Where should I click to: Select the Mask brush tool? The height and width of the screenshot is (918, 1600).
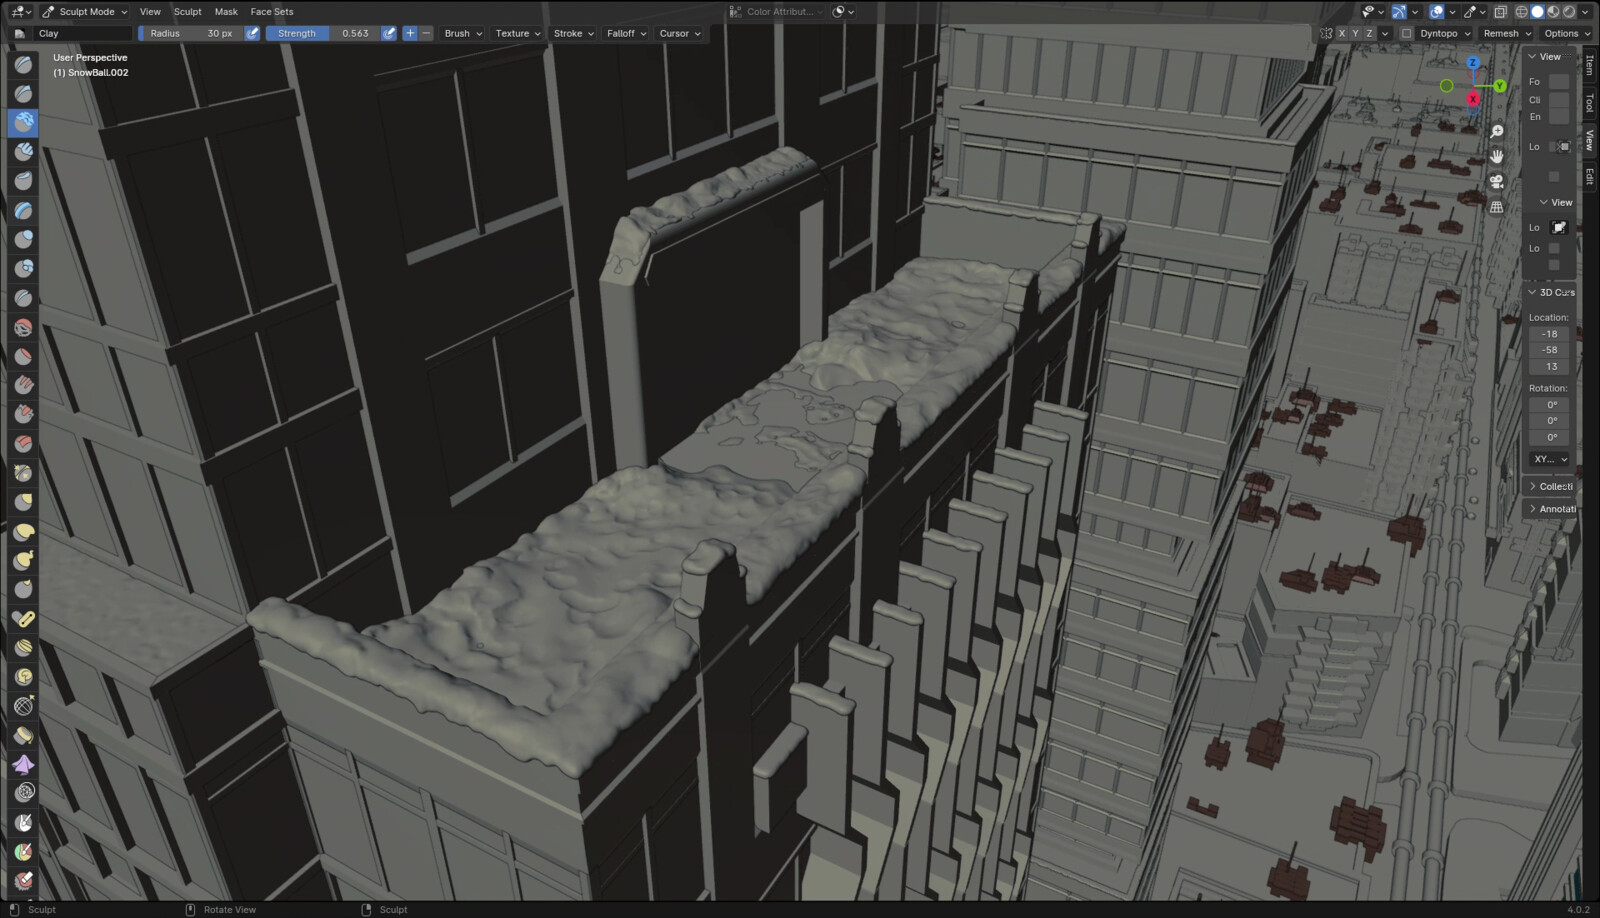point(23,823)
